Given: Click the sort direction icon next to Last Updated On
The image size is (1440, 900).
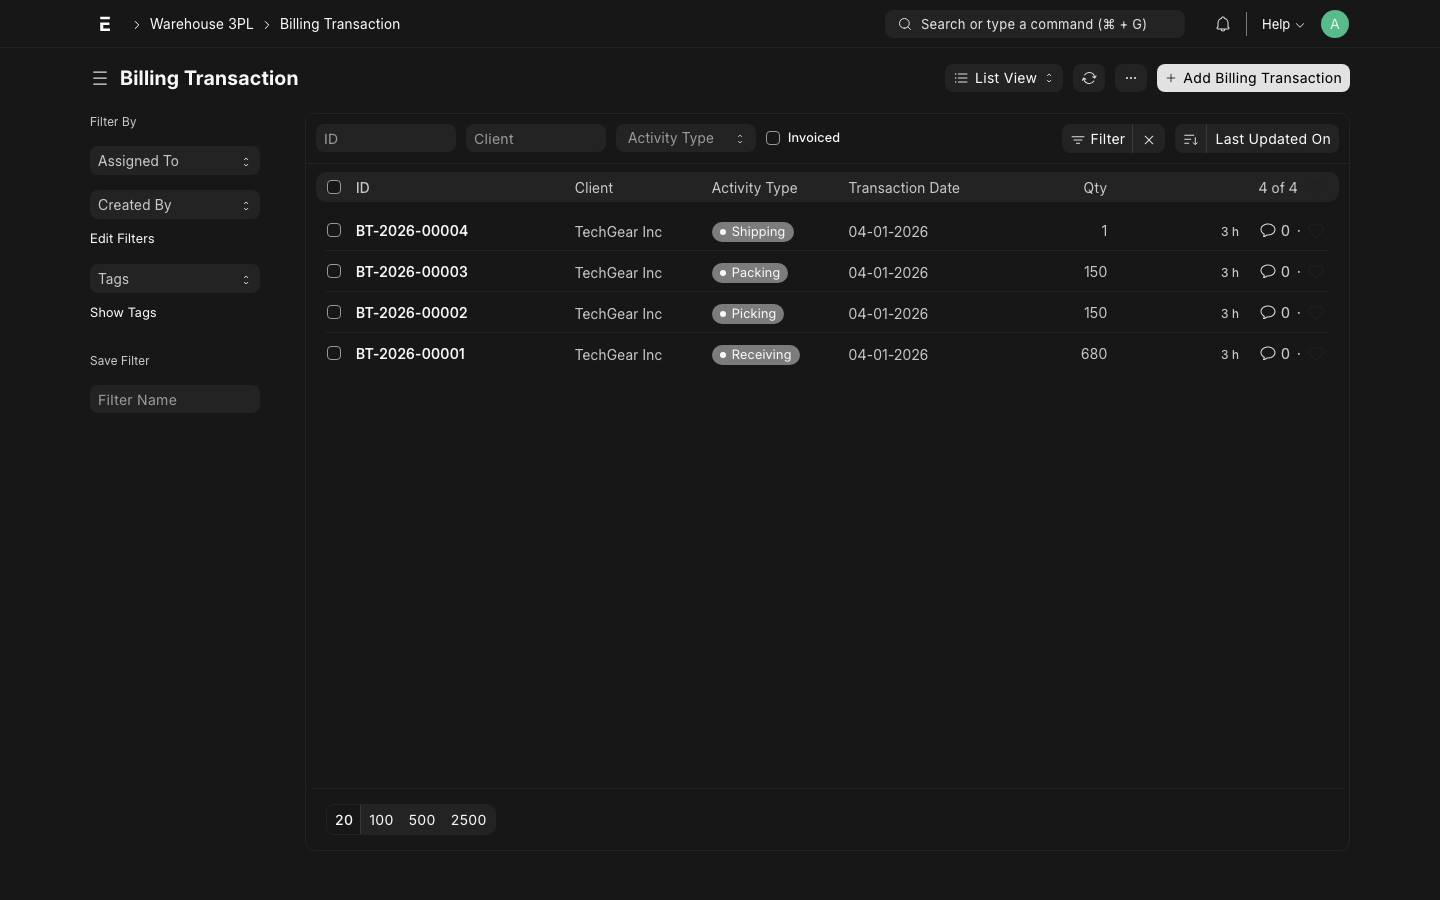Looking at the screenshot, I should tap(1190, 139).
